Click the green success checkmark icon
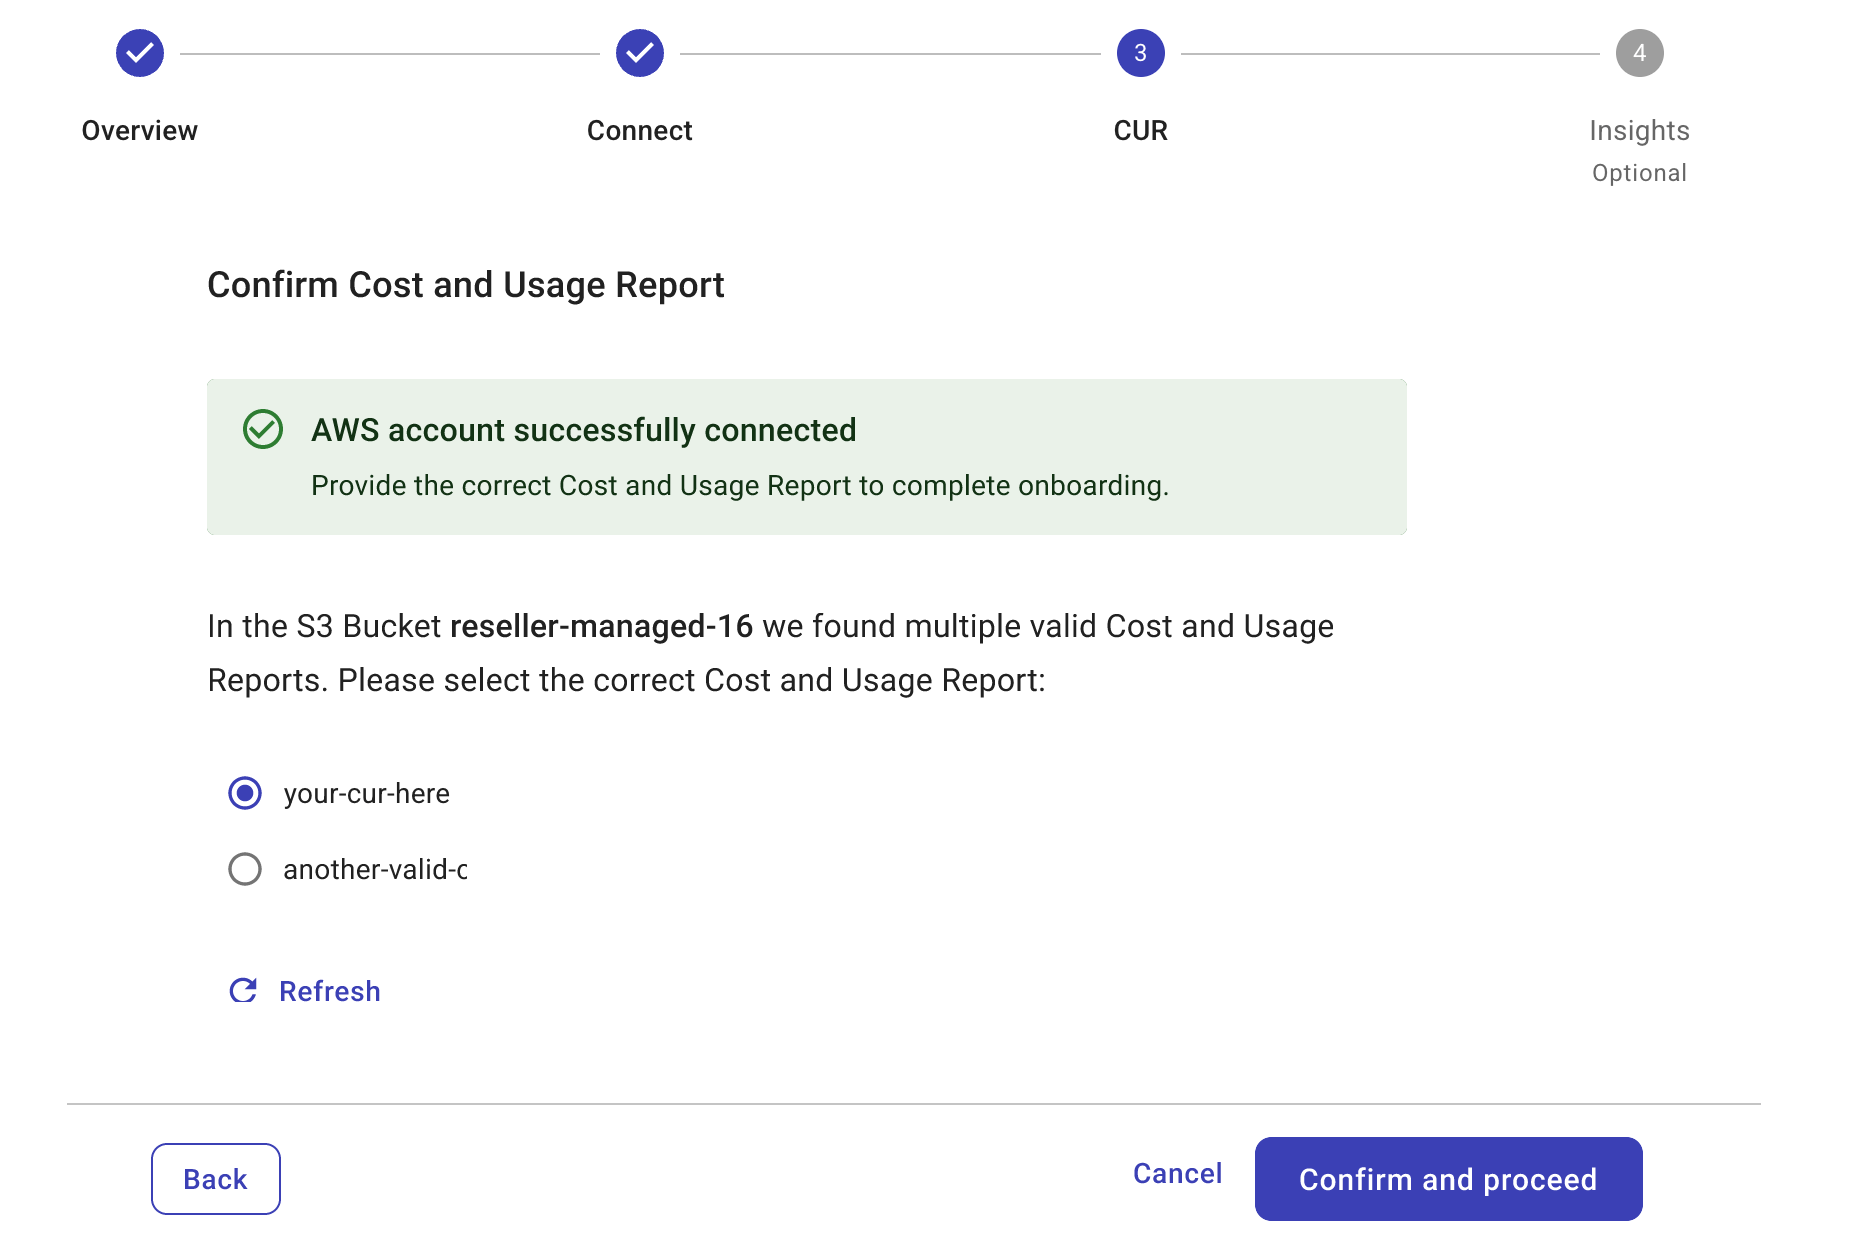The image size is (1852, 1239). coord(263,429)
